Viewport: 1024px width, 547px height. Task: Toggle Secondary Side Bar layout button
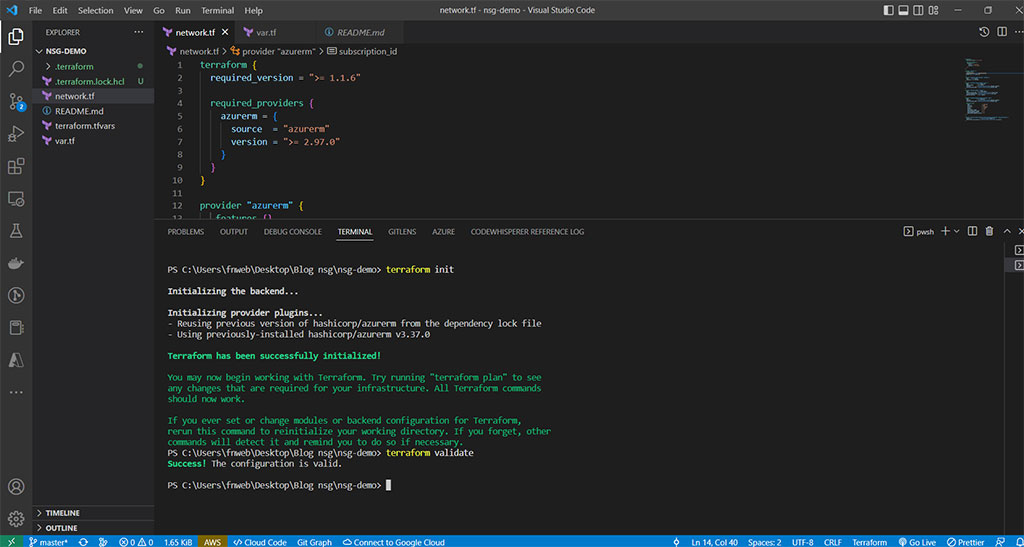coord(919,10)
